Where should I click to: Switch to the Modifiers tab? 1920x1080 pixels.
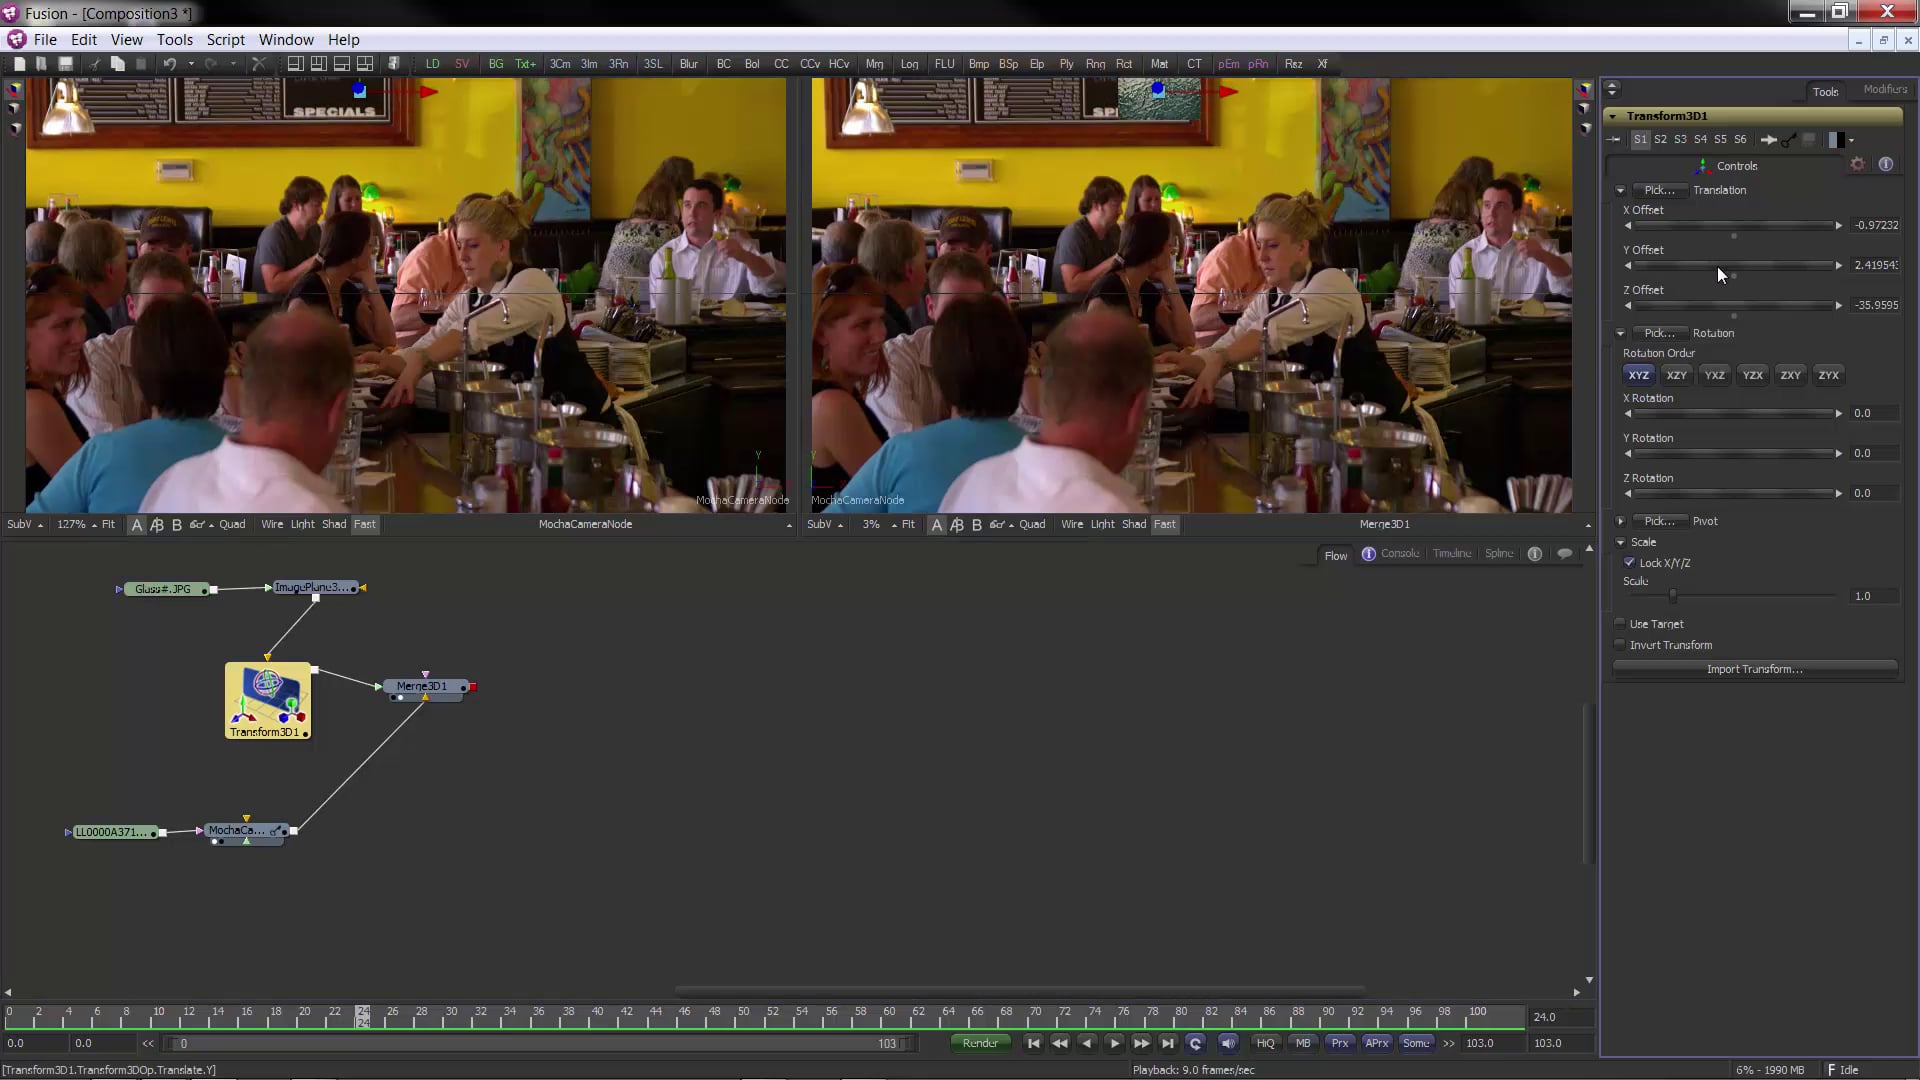(x=1884, y=90)
